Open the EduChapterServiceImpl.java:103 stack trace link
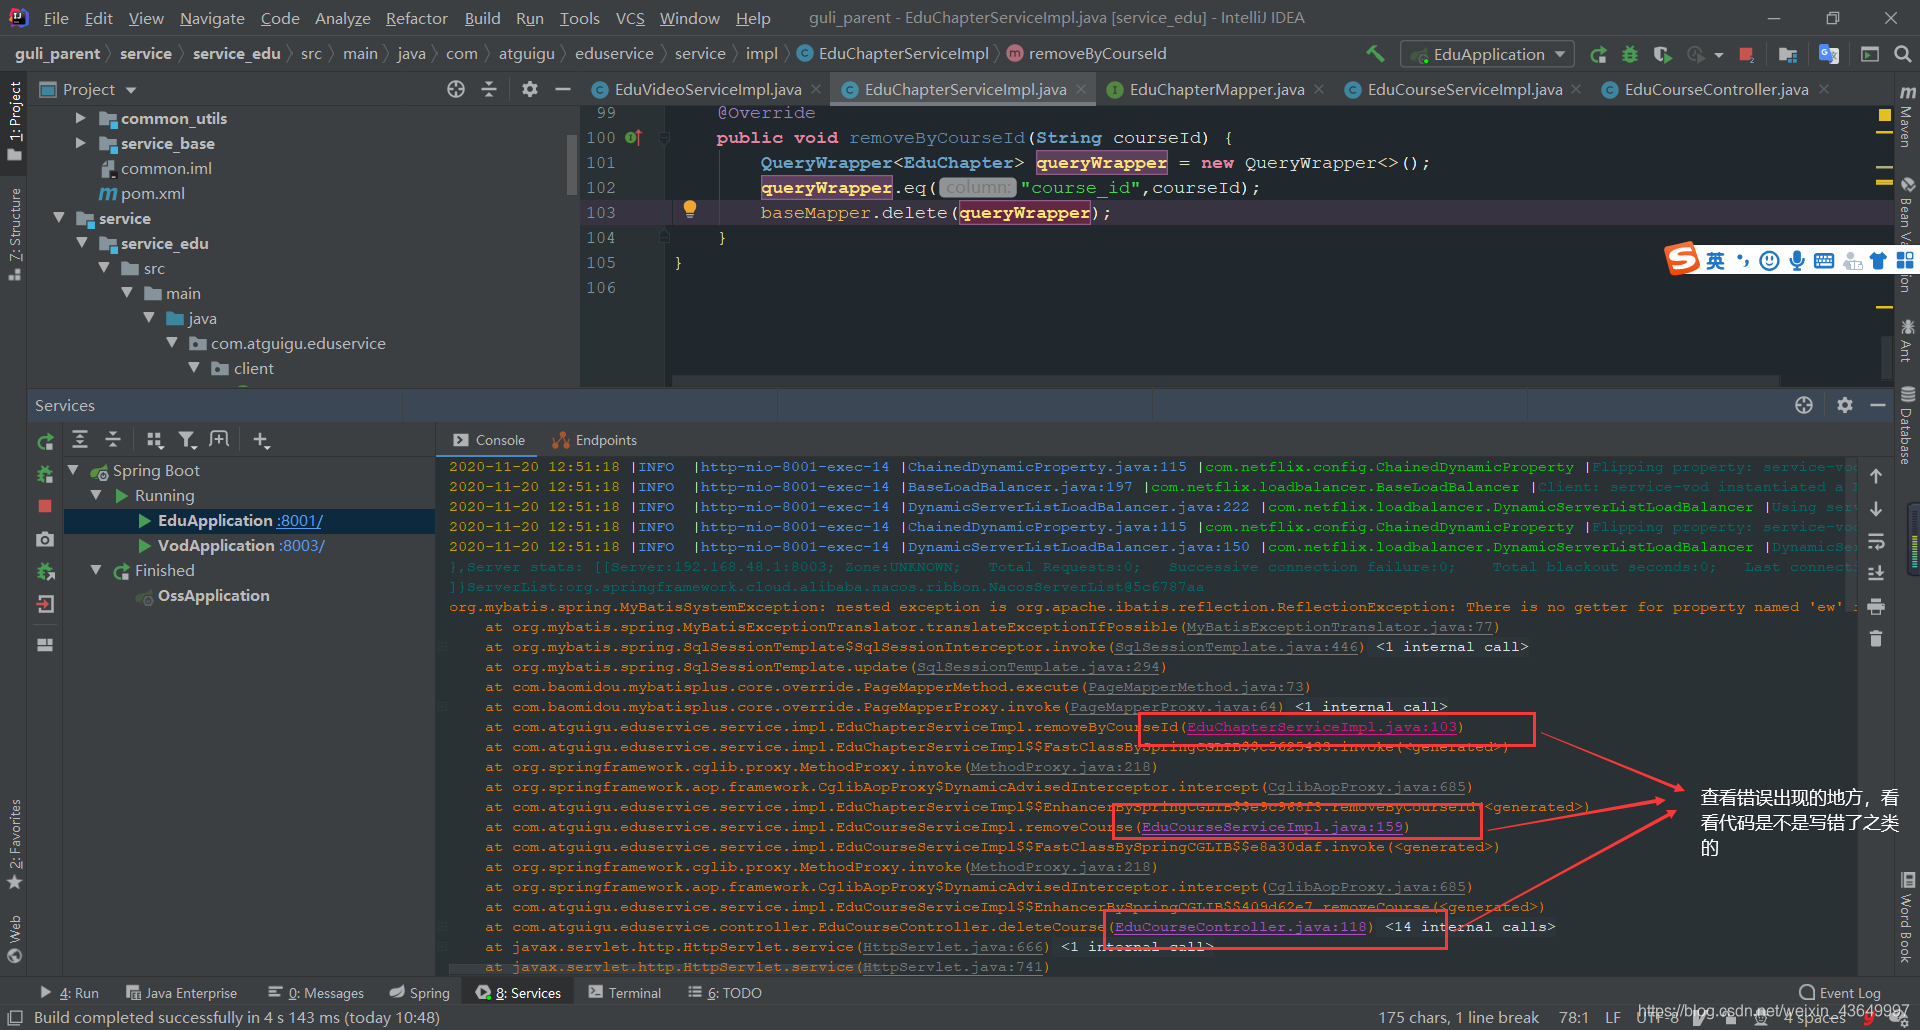The height and width of the screenshot is (1030, 1920). 1320,727
